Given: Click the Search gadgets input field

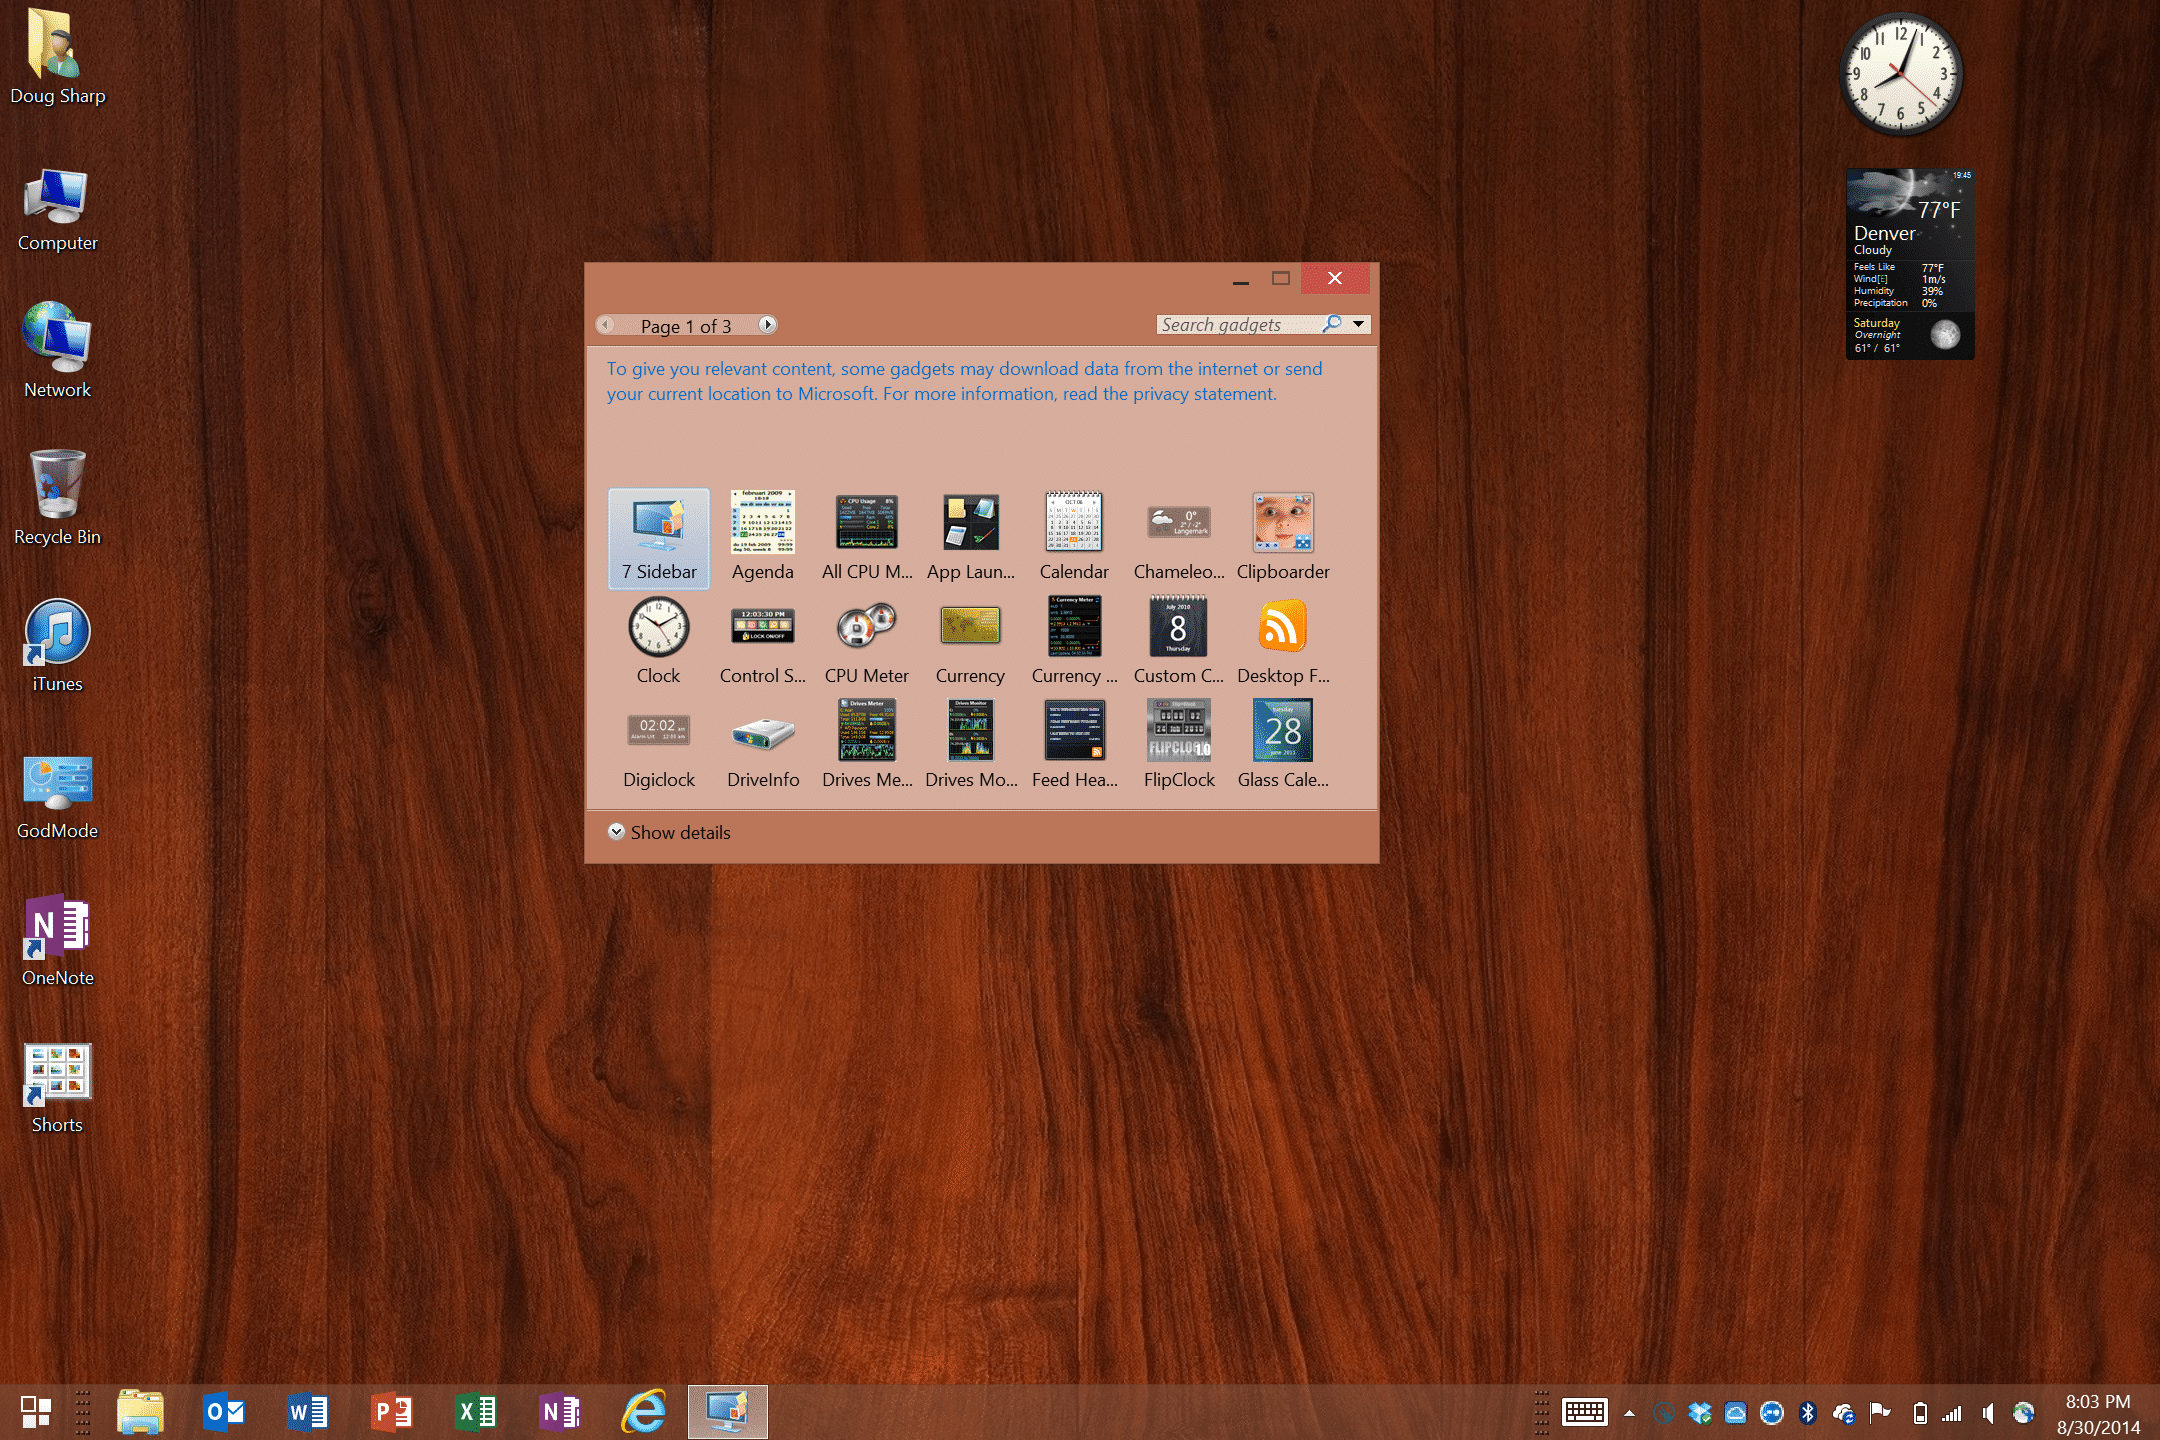Looking at the screenshot, I should click(x=1238, y=325).
